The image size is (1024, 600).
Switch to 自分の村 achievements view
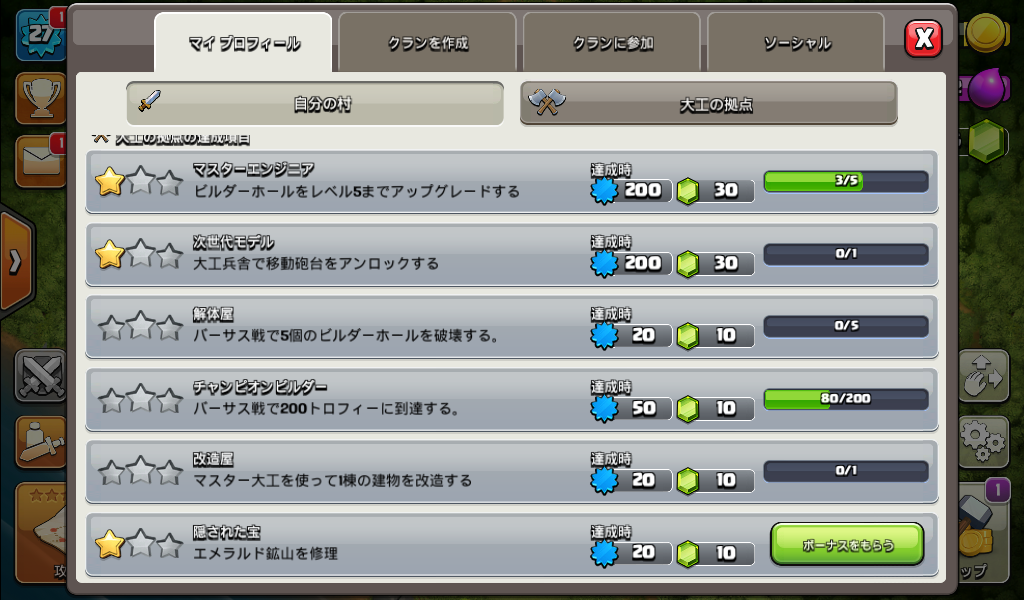point(315,103)
